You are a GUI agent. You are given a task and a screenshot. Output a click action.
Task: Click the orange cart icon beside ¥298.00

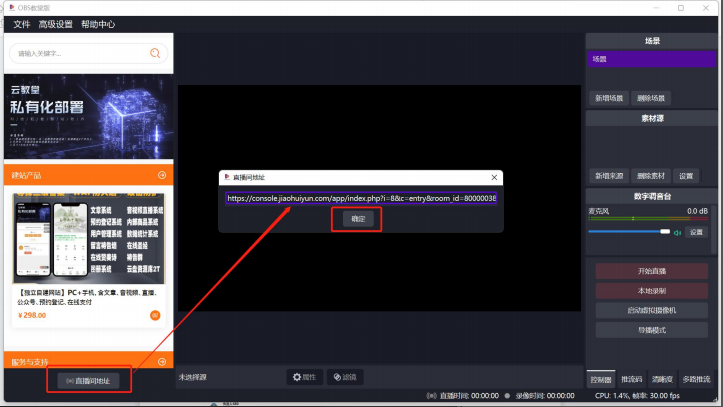coord(155,315)
